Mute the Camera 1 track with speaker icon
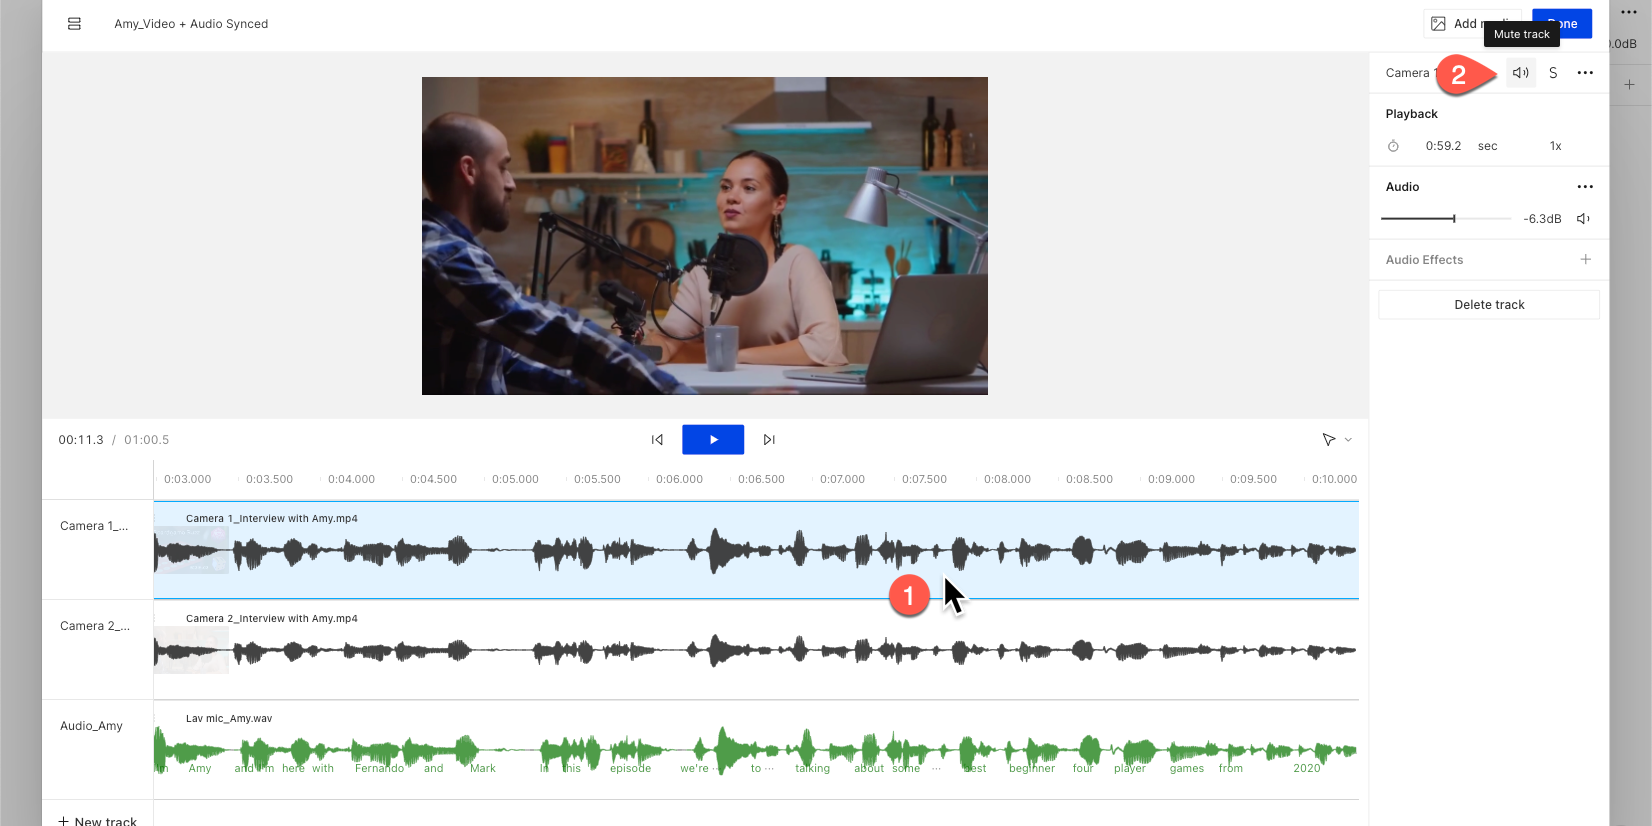The image size is (1652, 826). 1521,73
